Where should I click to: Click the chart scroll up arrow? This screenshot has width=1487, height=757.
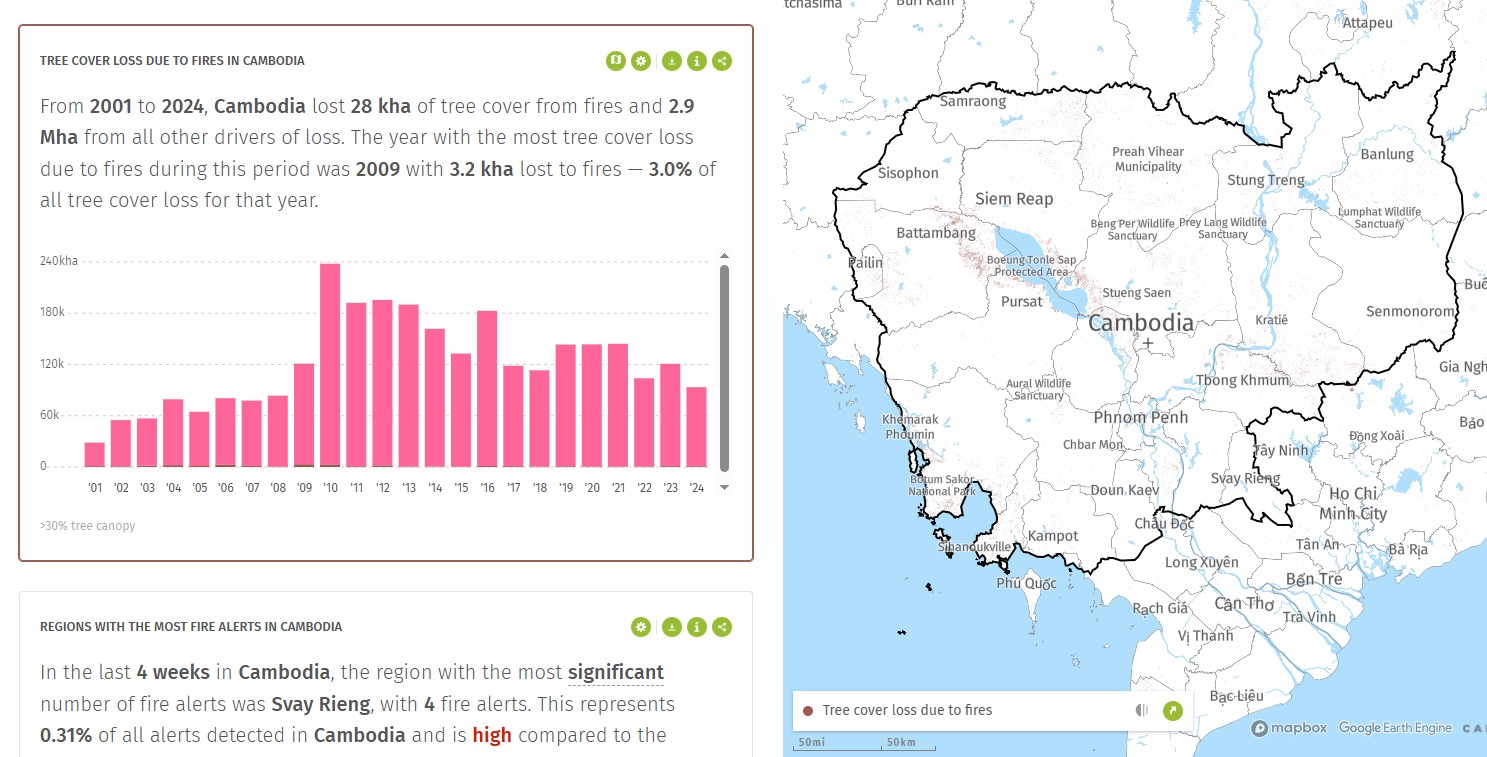pos(724,257)
